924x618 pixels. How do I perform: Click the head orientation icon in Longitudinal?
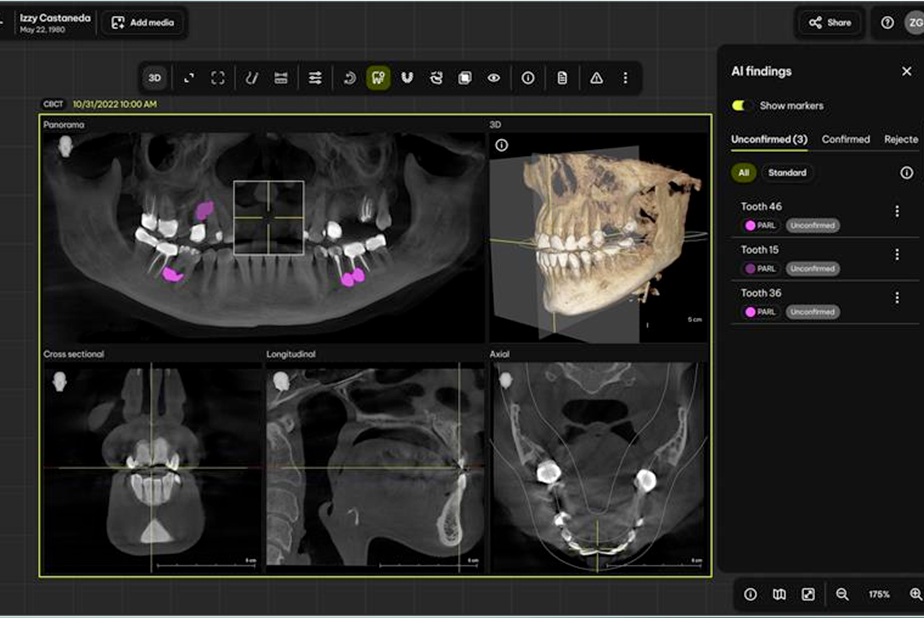tap(282, 382)
